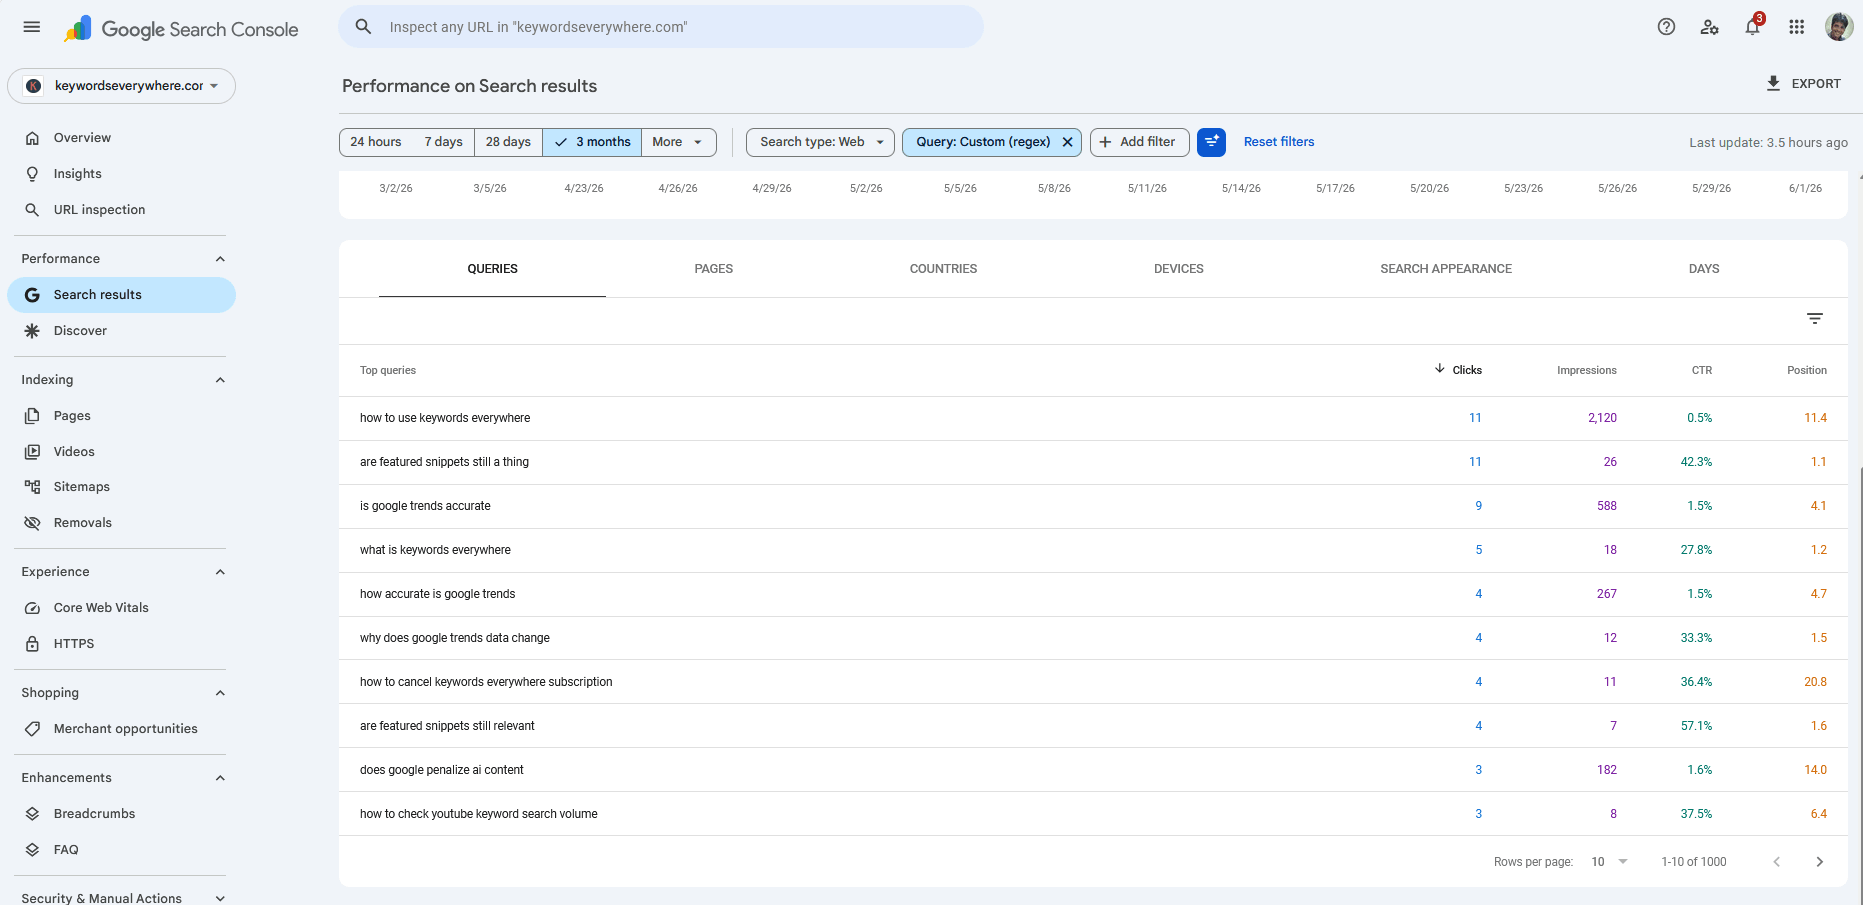Open Search type: Web dropdown
Image resolution: width=1863 pixels, height=905 pixels.
(820, 142)
